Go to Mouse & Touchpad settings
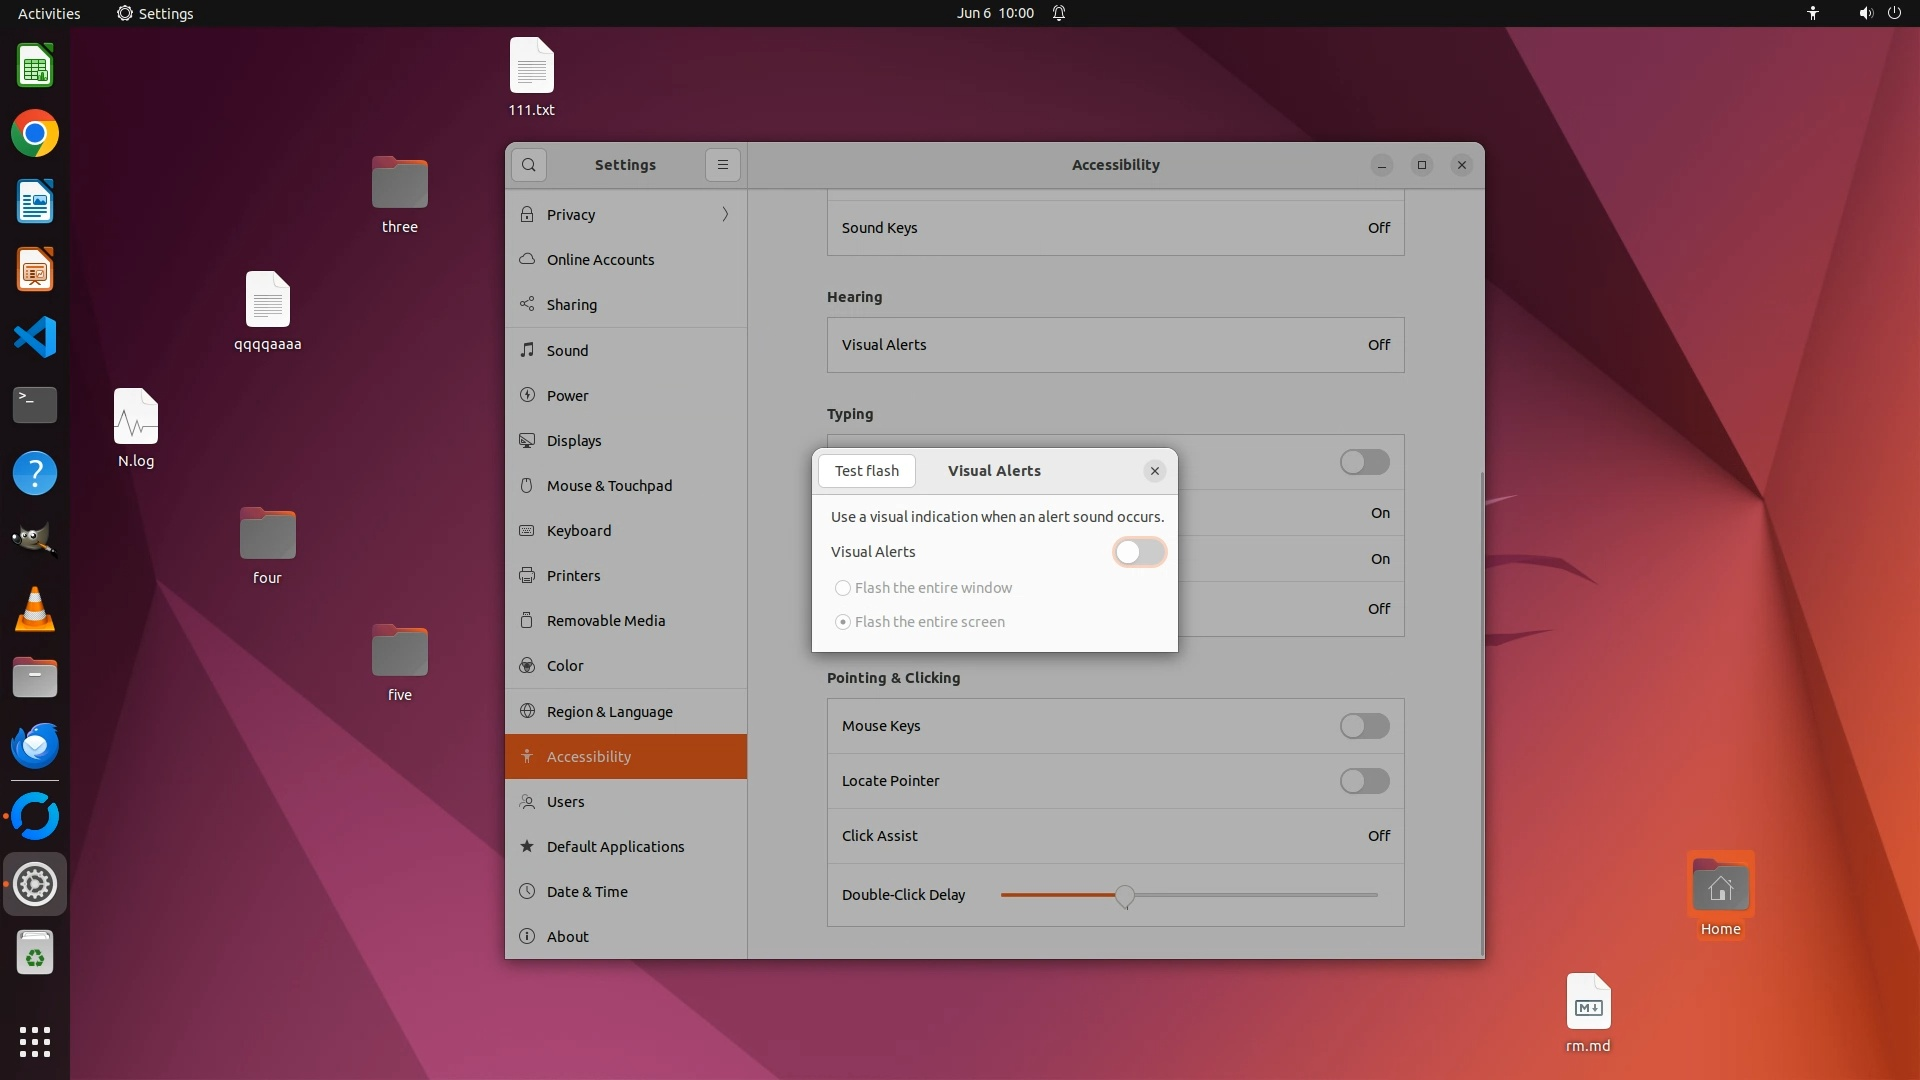The height and width of the screenshot is (1080, 1920). [x=609, y=486]
